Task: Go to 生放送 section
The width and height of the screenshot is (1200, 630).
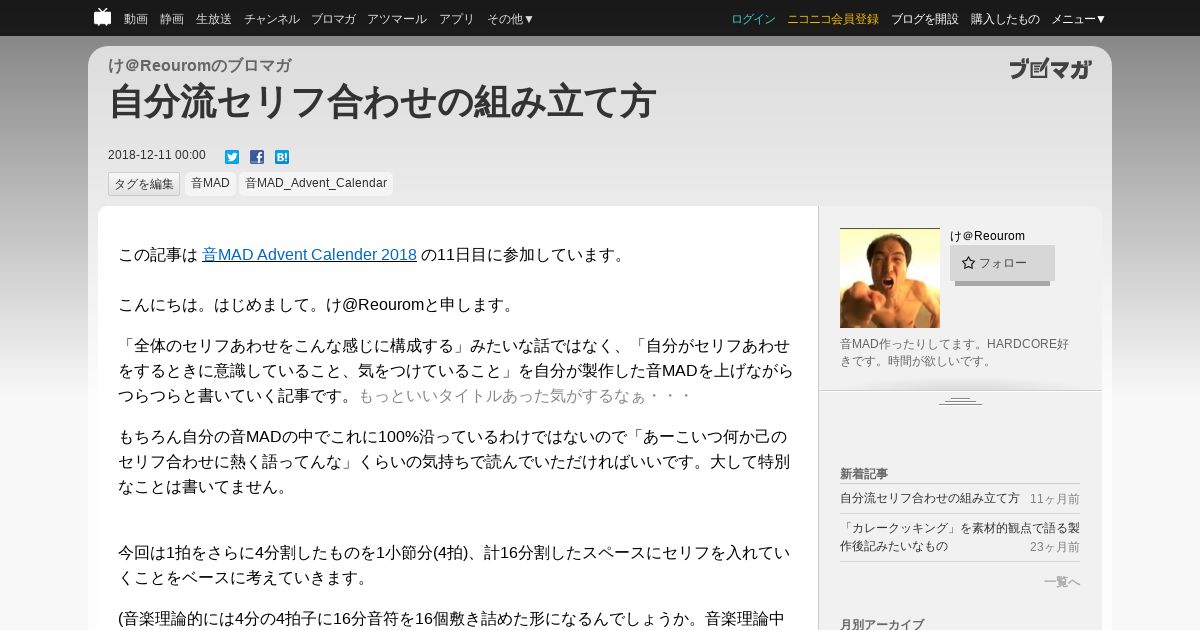Action: tap(214, 19)
